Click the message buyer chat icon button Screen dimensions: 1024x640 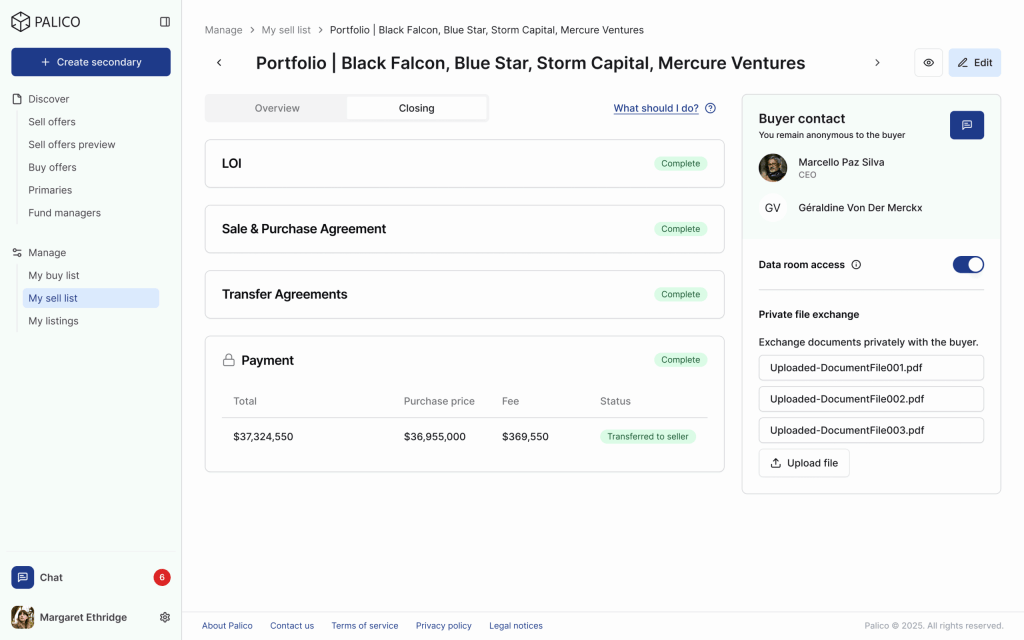click(966, 125)
